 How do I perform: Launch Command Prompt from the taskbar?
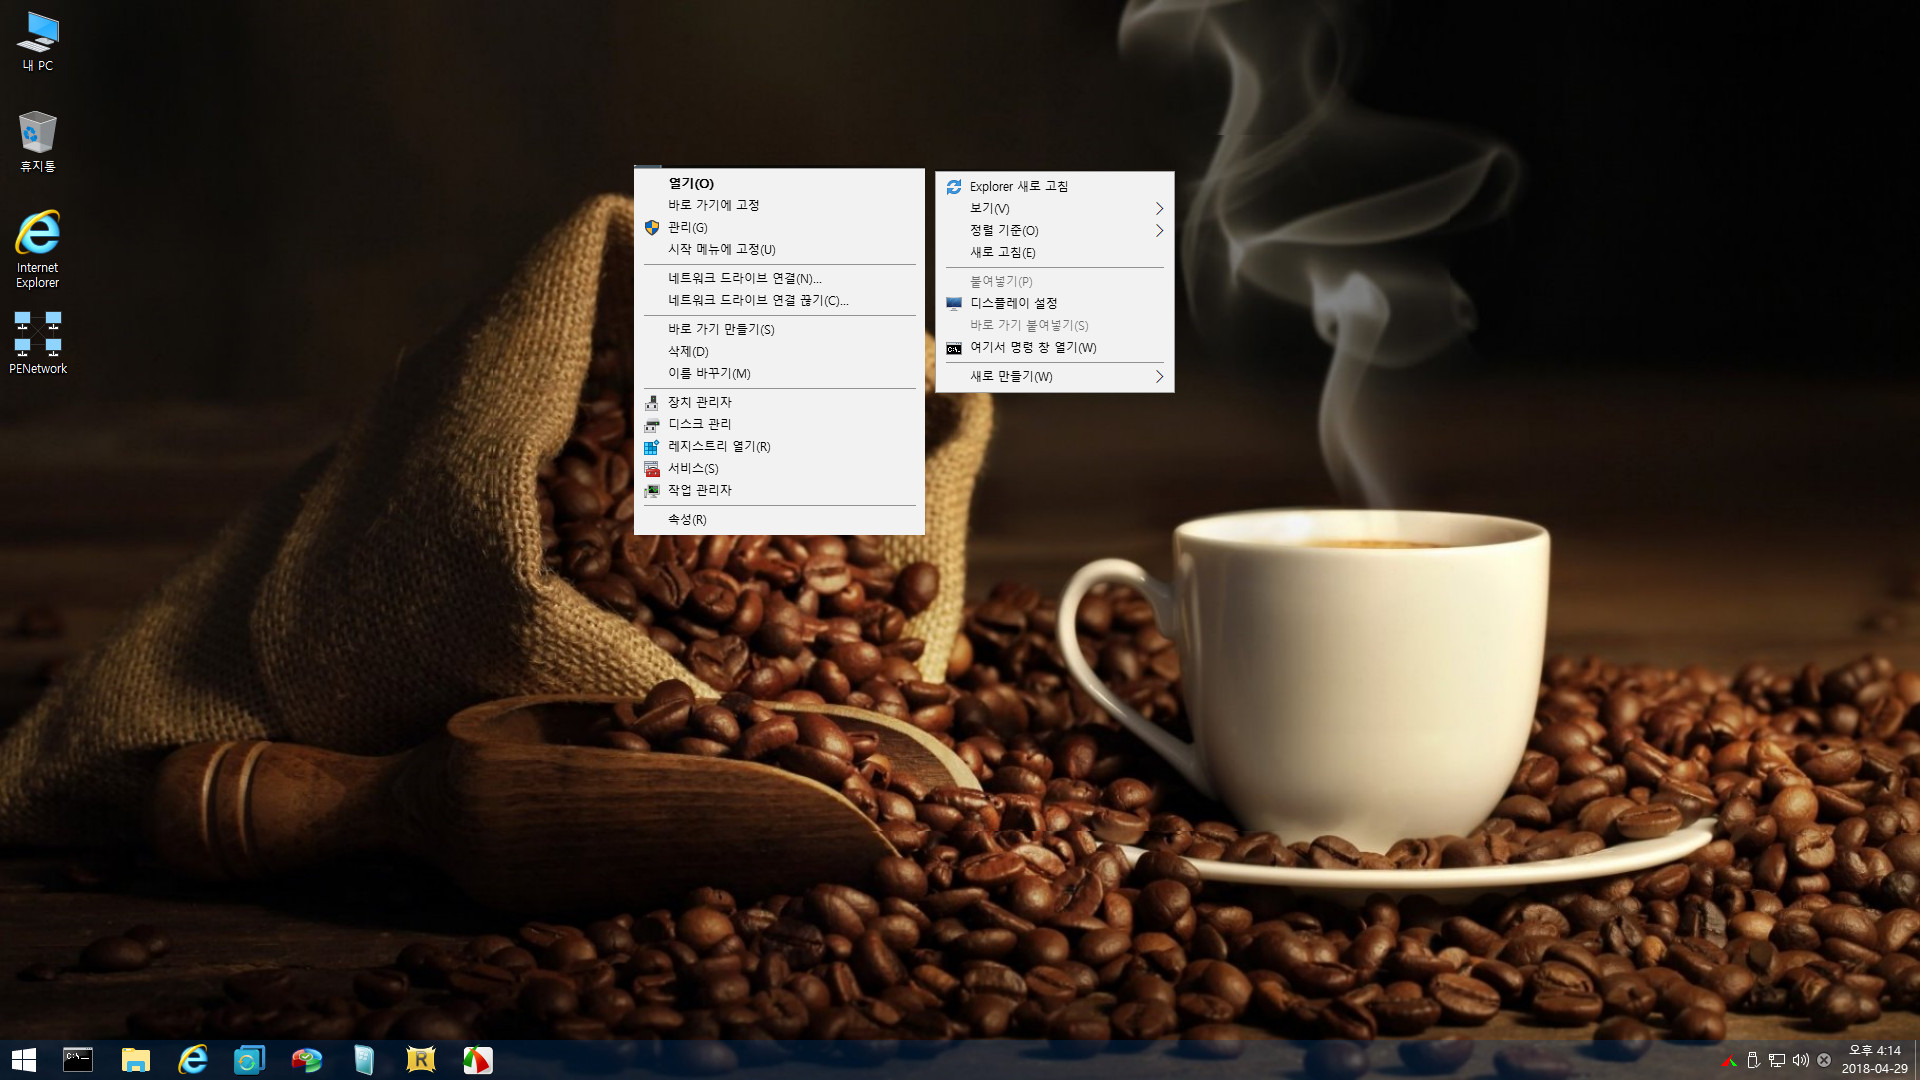click(x=78, y=1060)
